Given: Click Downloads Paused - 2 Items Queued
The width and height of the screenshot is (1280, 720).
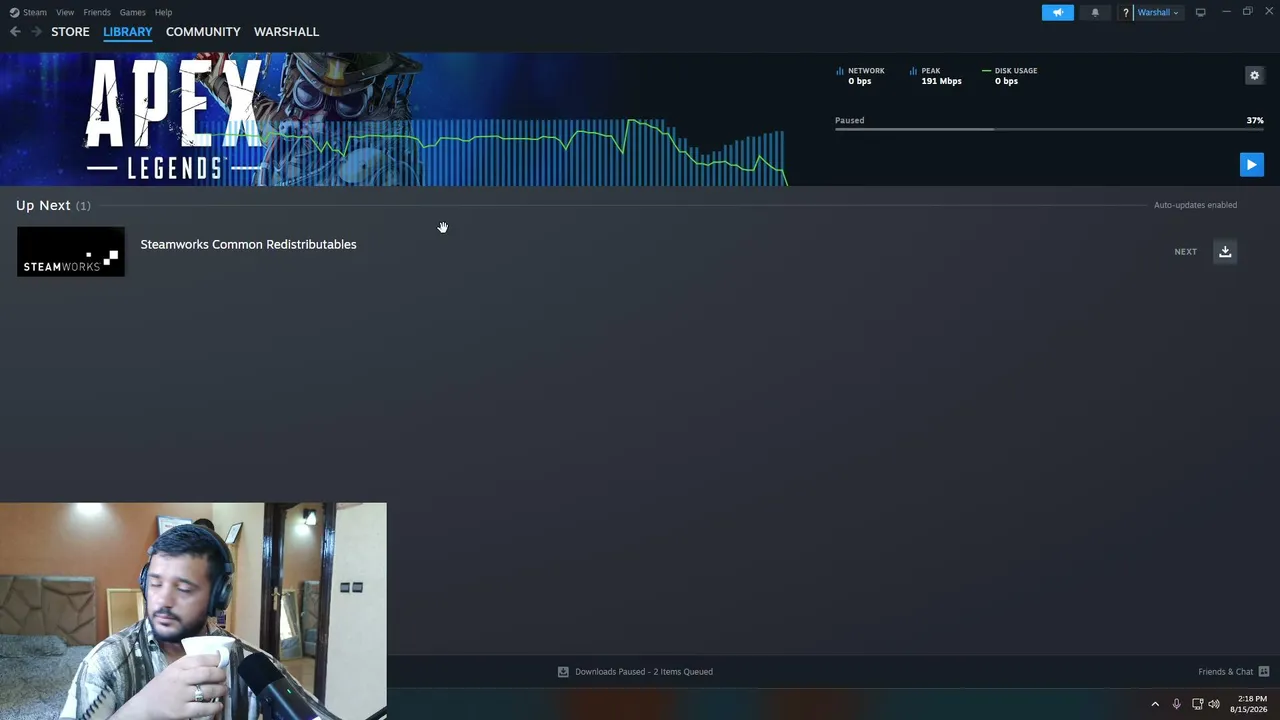Looking at the screenshot, I should (644, 671).
